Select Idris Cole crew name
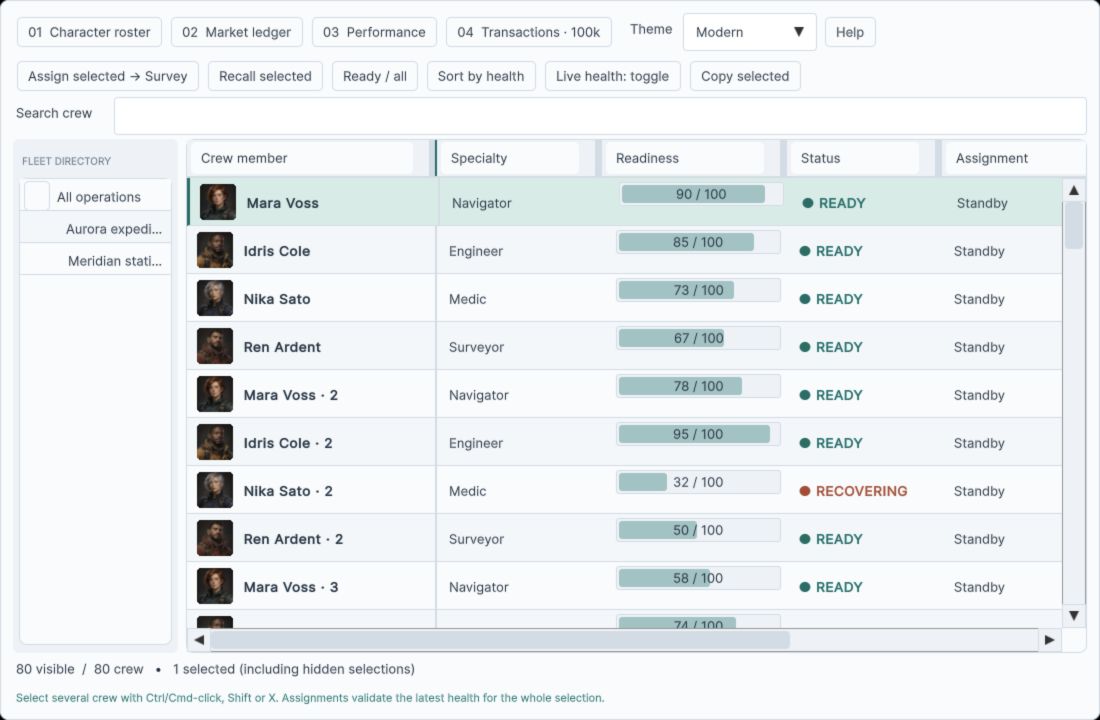 click(277, 251)
